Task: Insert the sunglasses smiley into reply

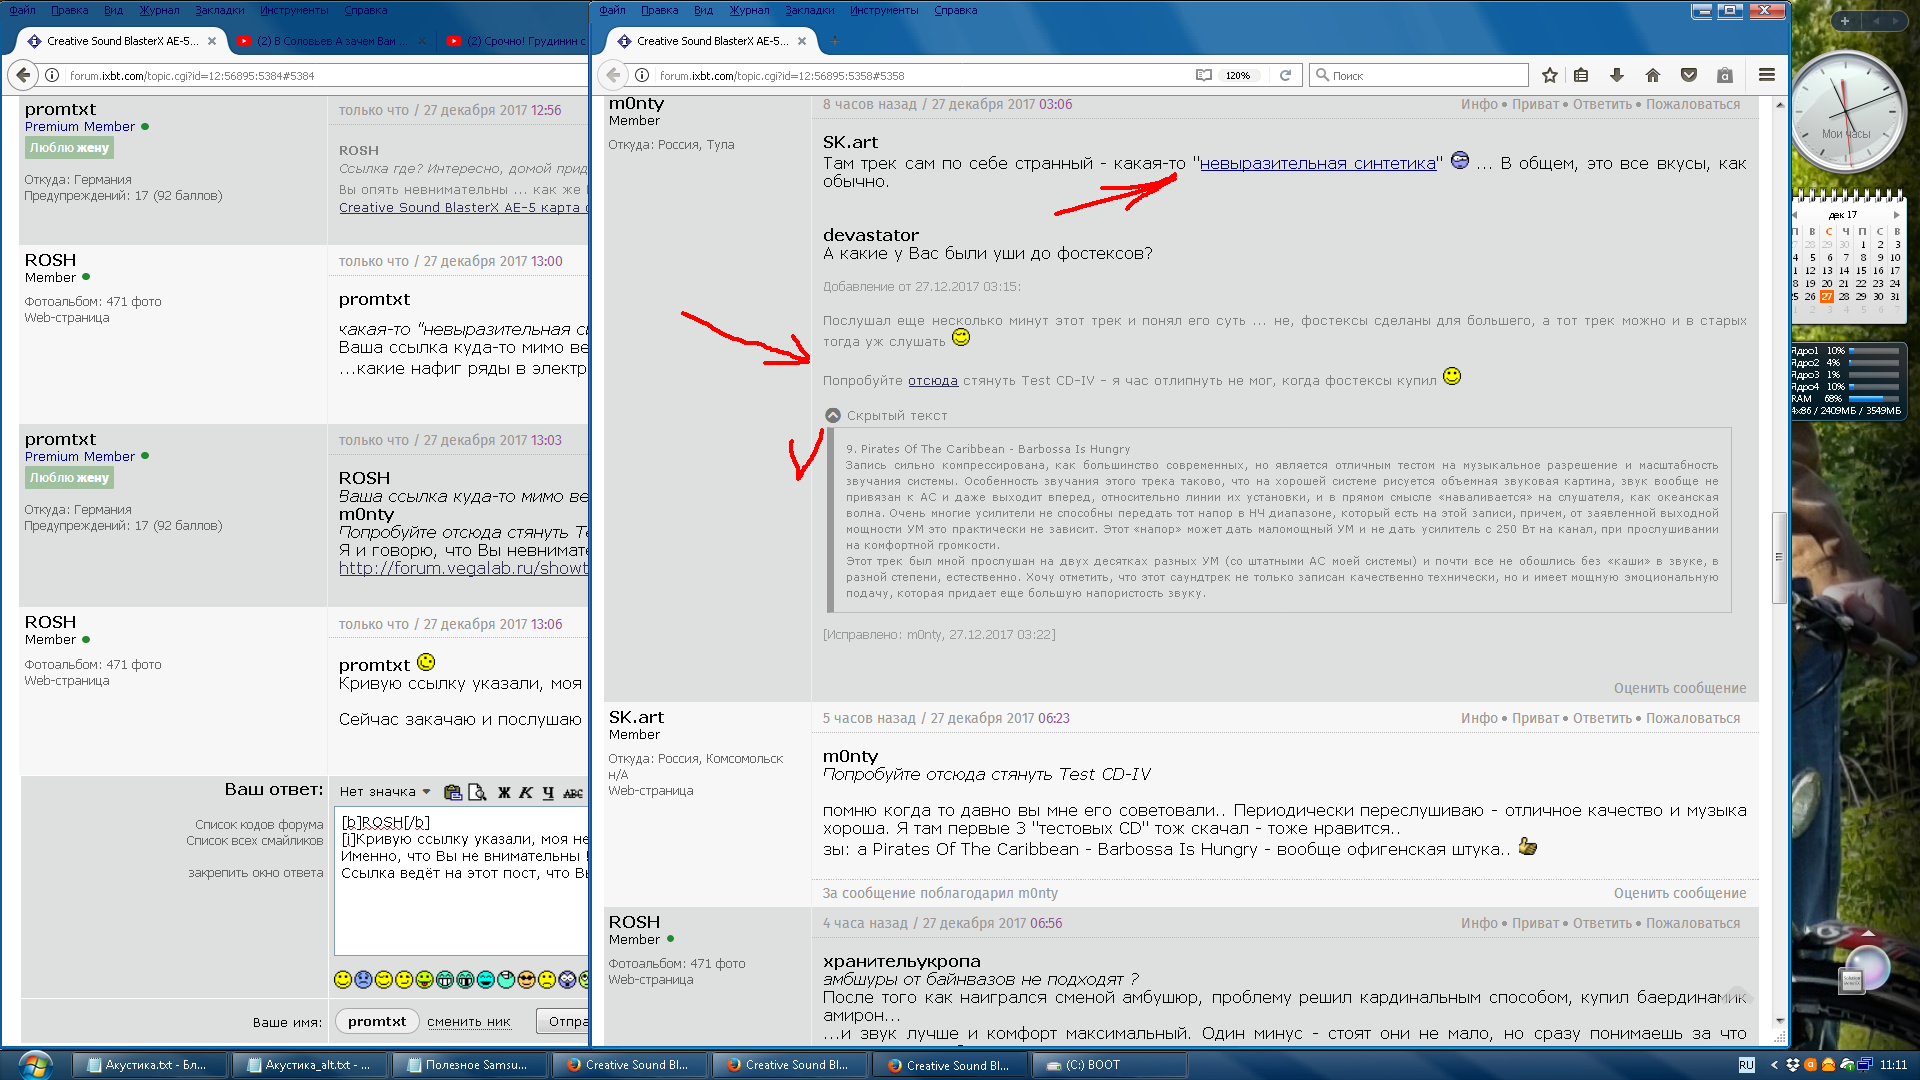Action: coord(526,979)
